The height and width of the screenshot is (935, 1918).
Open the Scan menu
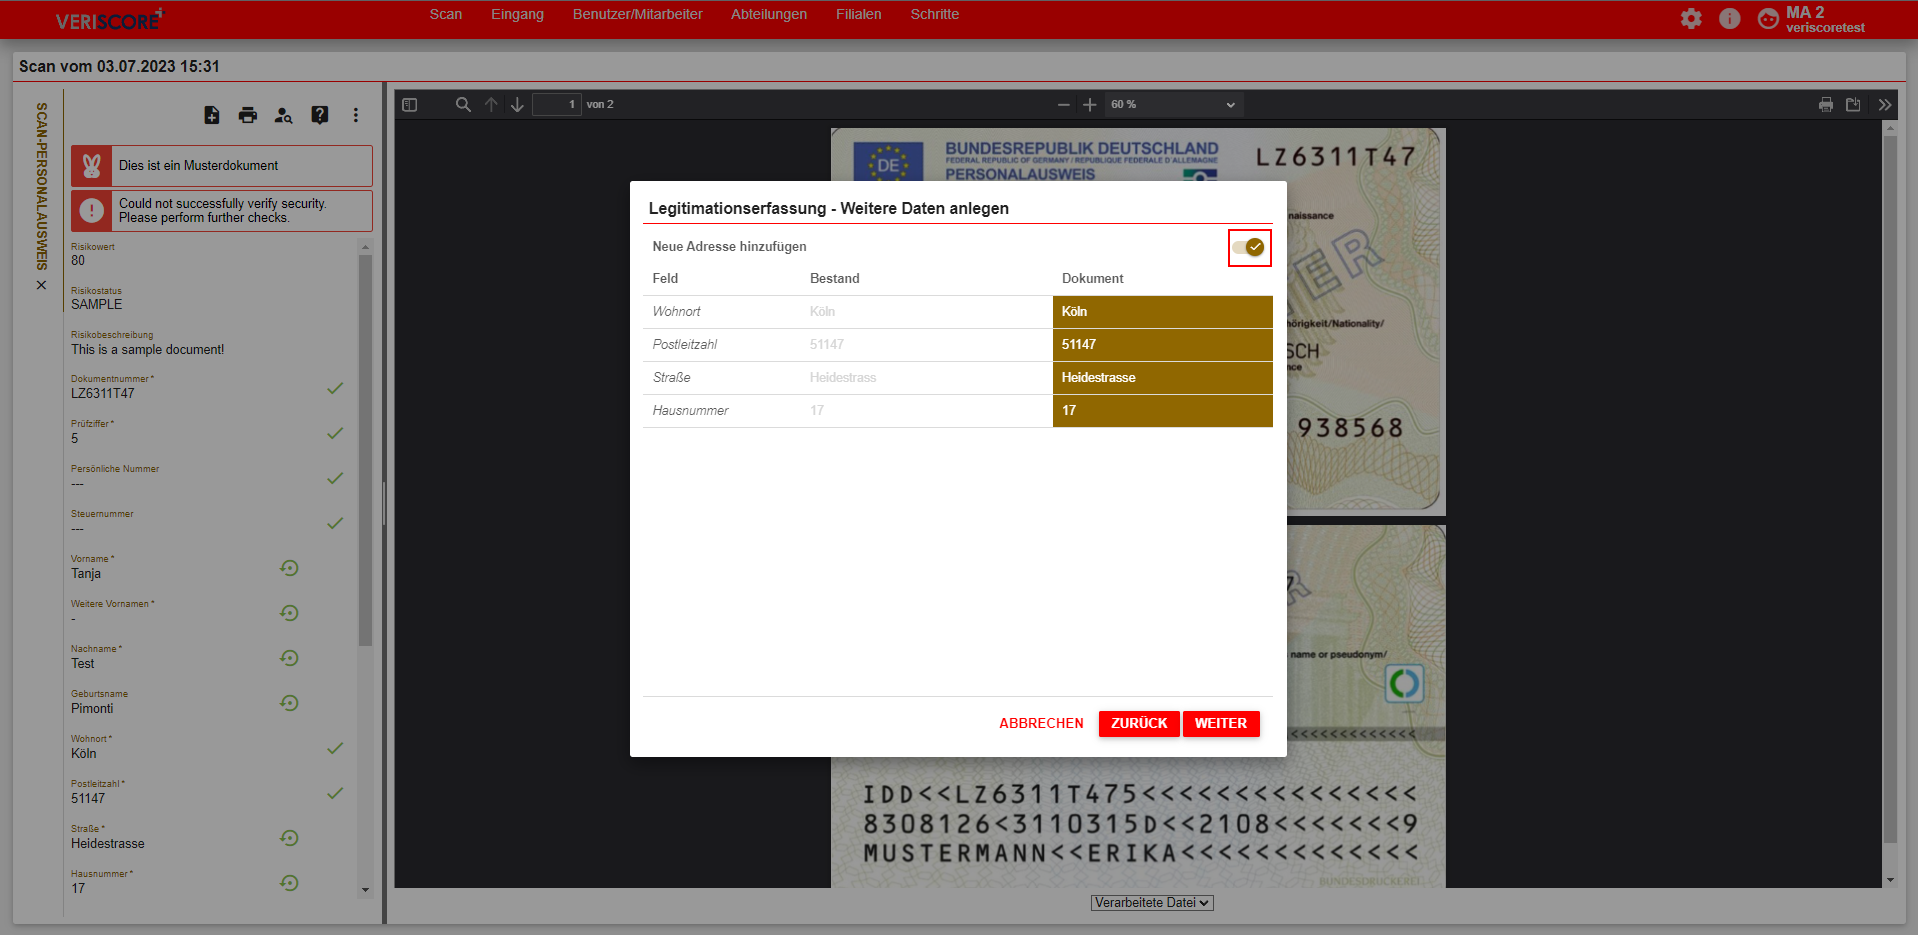446,14
